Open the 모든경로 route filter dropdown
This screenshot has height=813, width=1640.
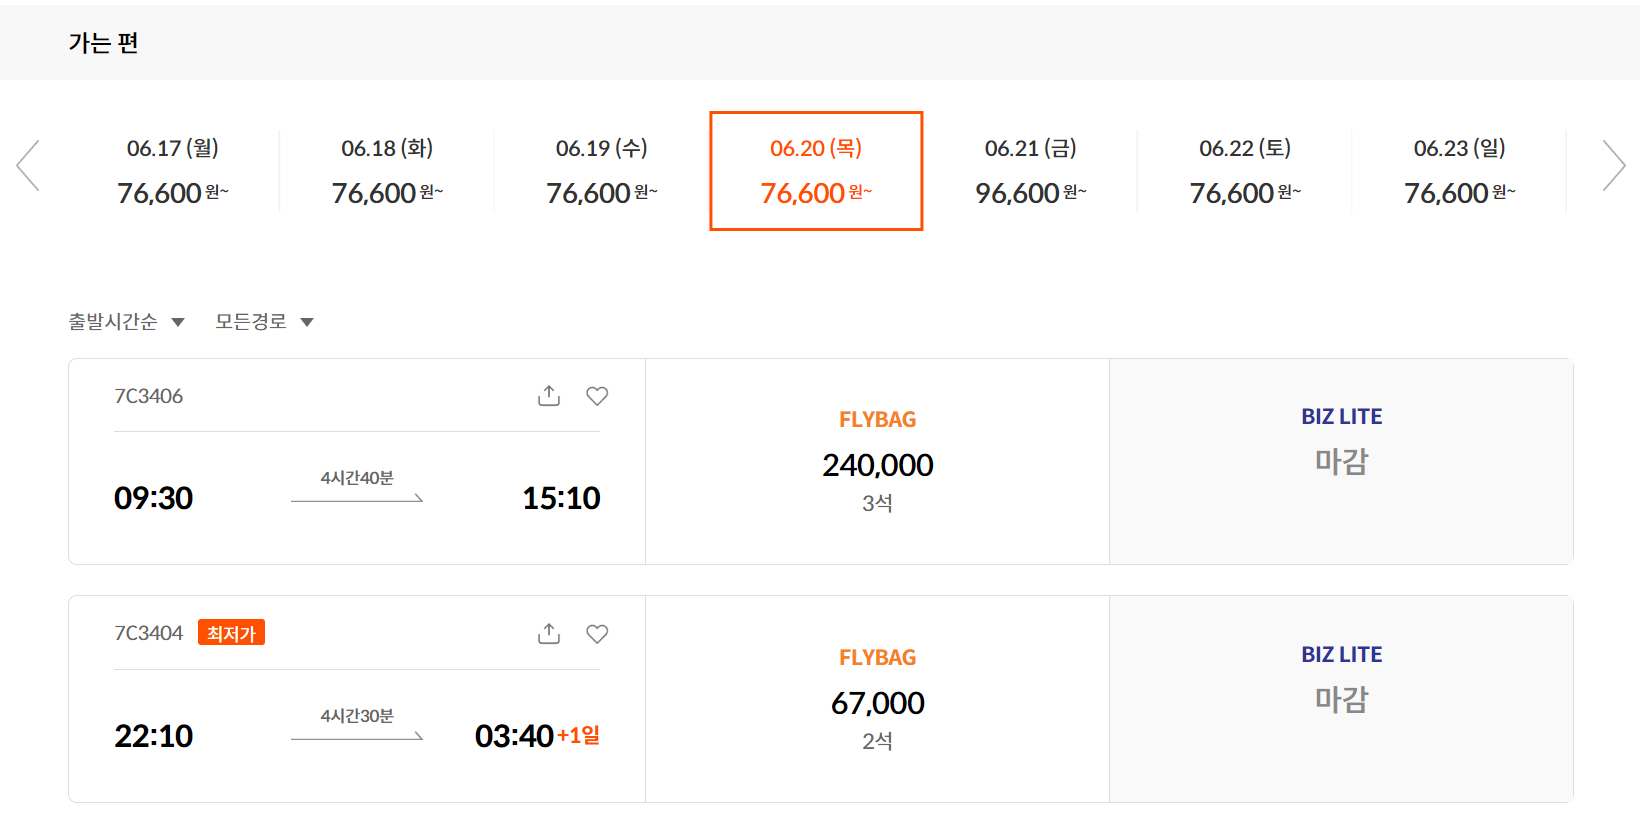click(264, 322)
